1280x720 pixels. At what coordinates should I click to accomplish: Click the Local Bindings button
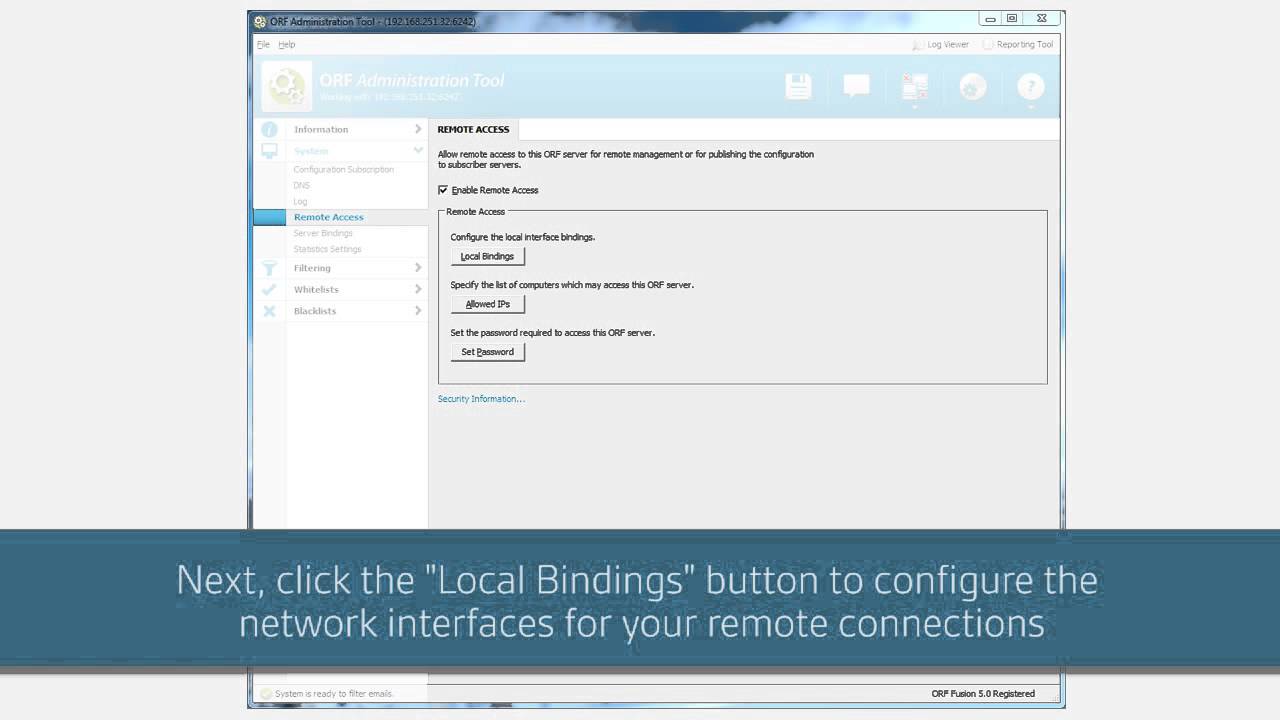pos(487,256)
